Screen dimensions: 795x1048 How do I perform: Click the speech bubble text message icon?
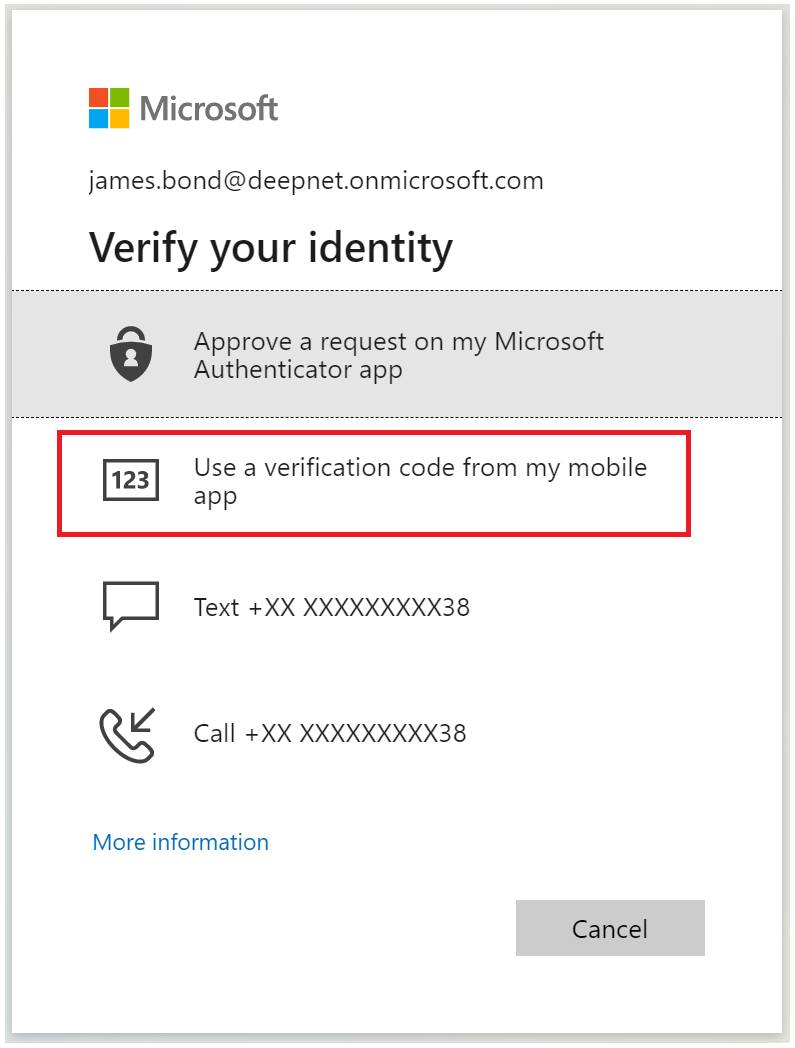pyautogui.click(x=131, y=606)
